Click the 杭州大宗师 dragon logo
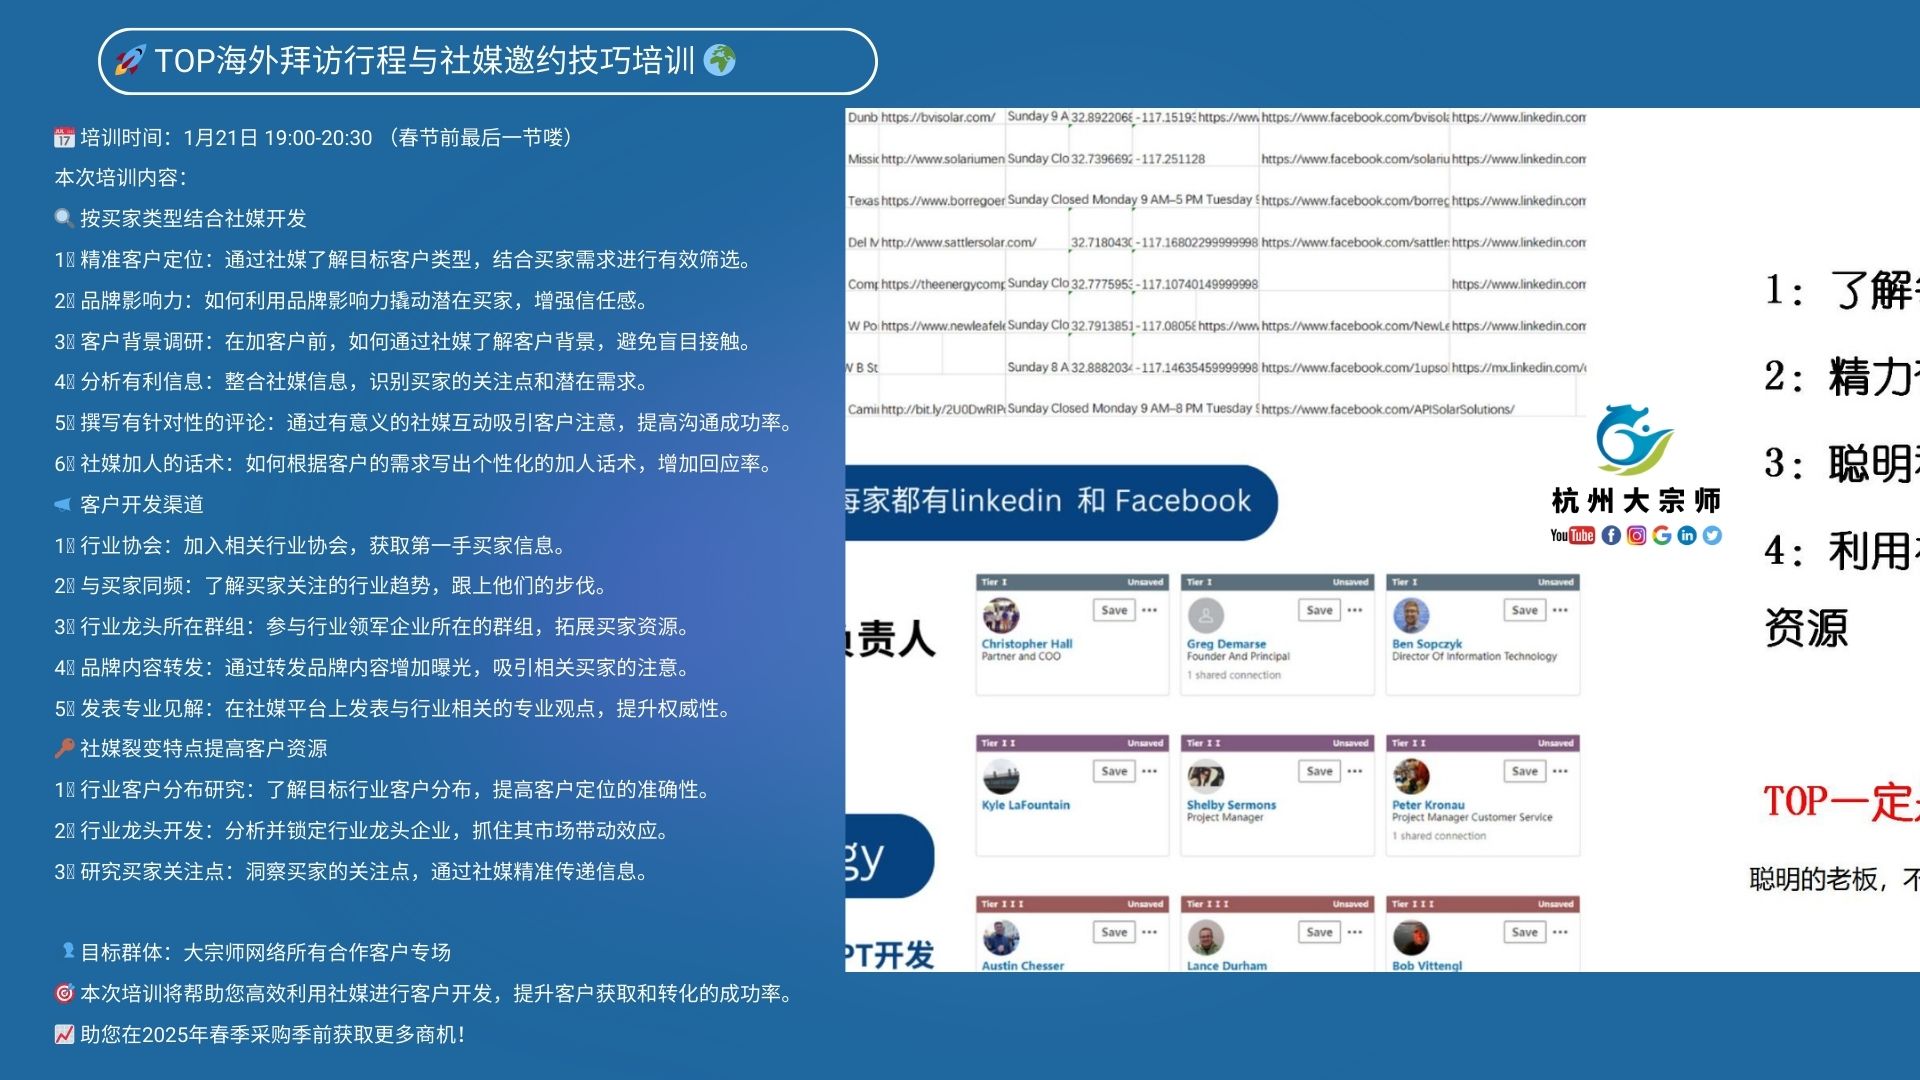 (x=1632, y=441)
